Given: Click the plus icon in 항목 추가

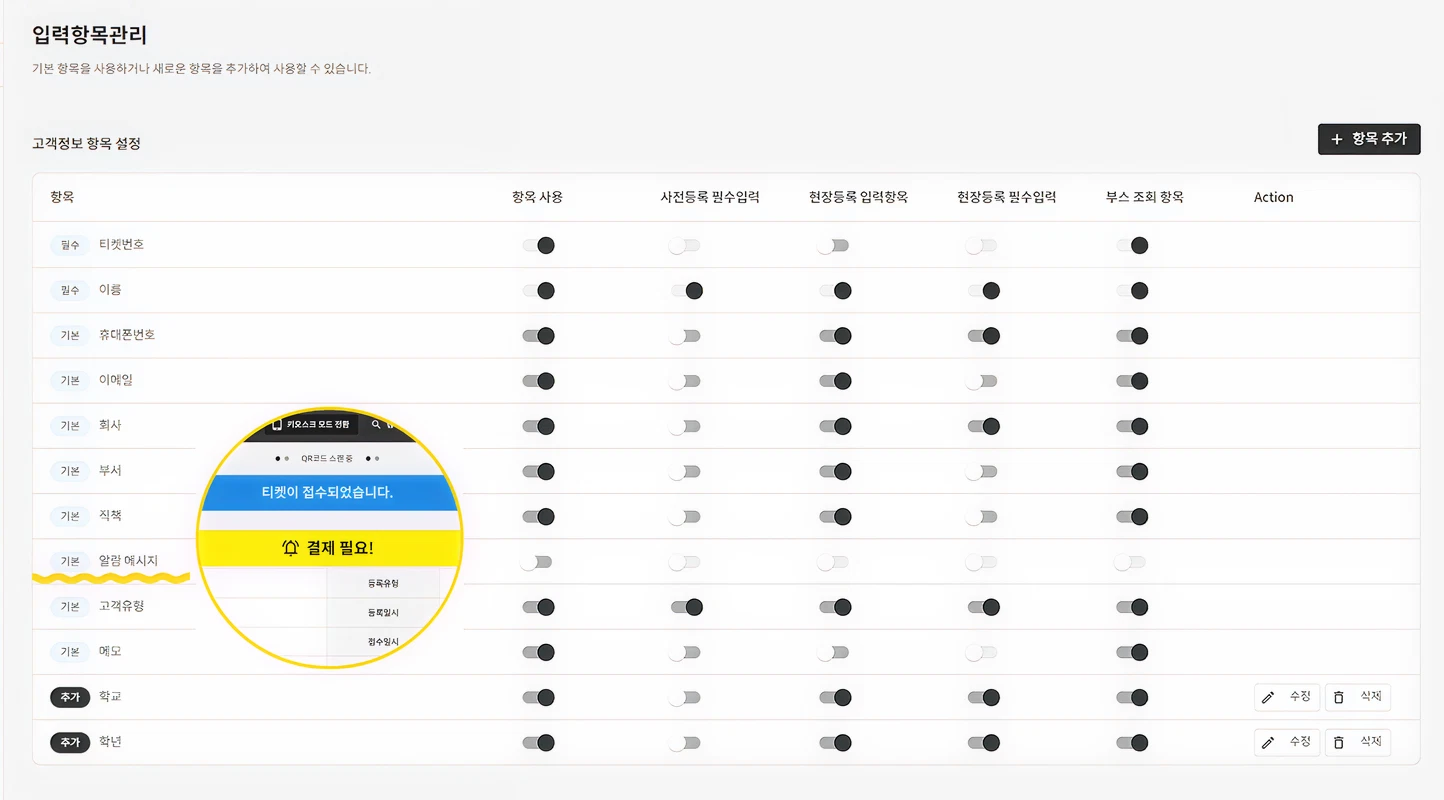Looking at the screenshot, I should click(x=1337, y=140).
